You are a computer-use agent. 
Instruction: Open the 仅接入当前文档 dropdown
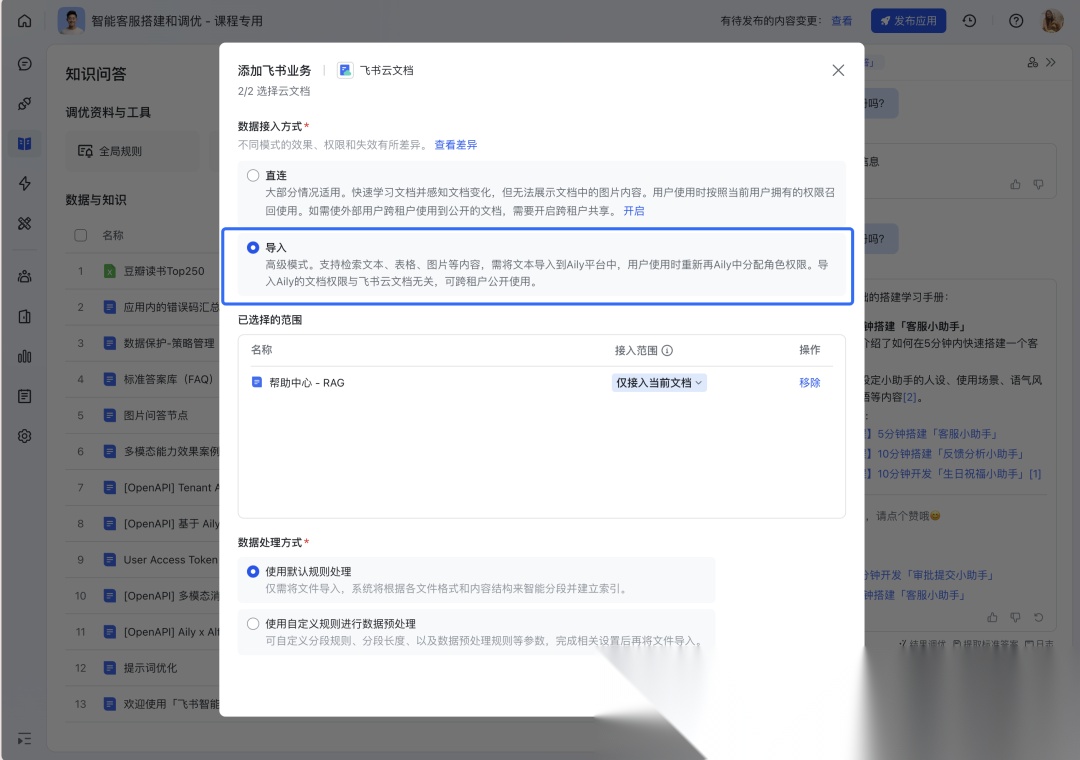(659, 382)
